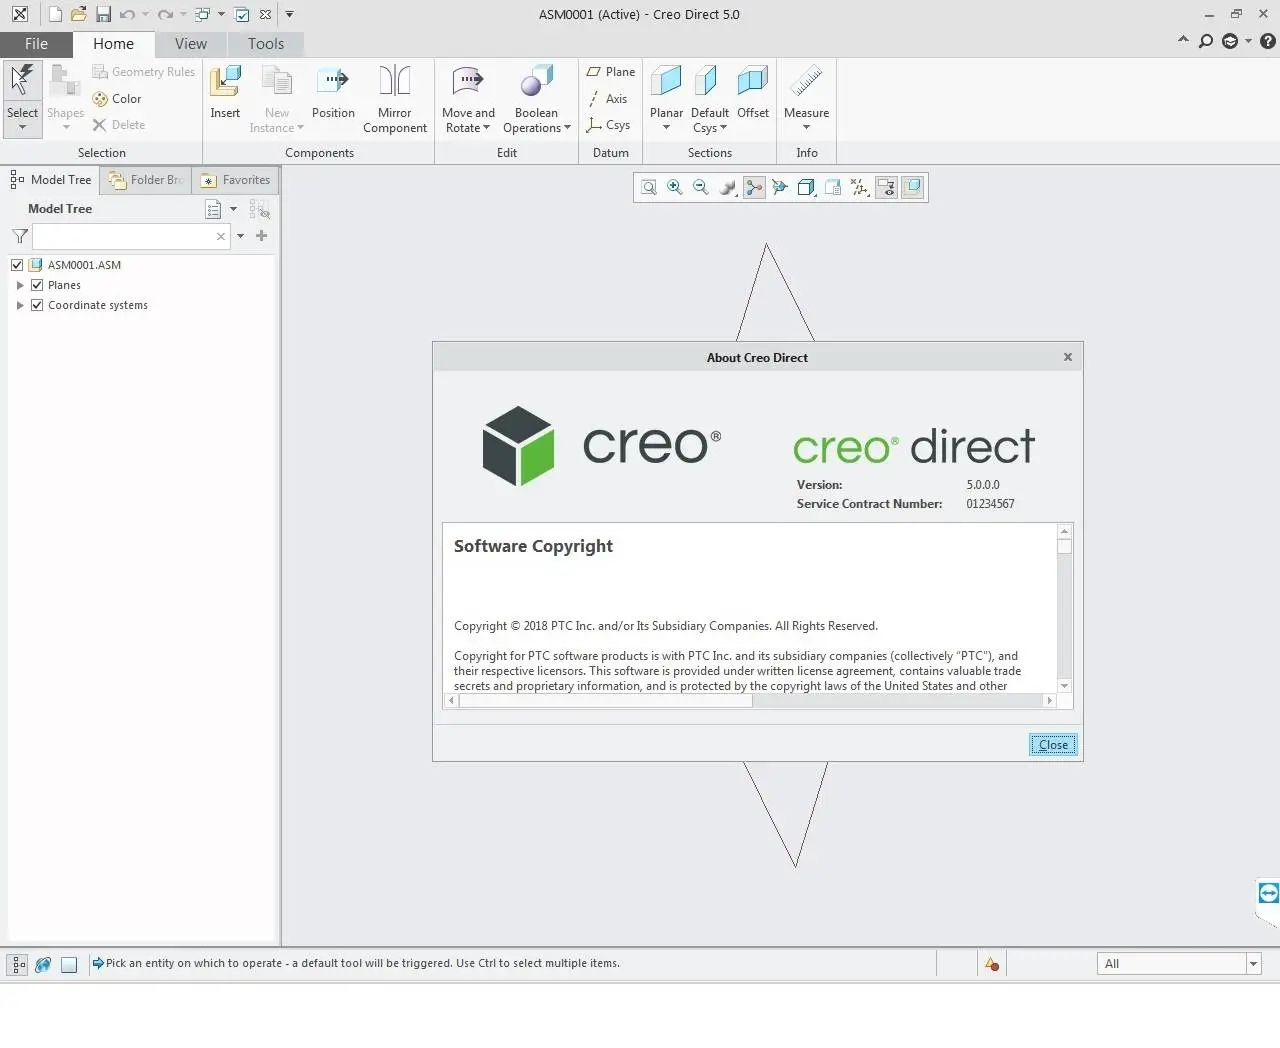Save the model with the floppy disk icon
Screen dimensions: 1280x1048
click(103, 14)
